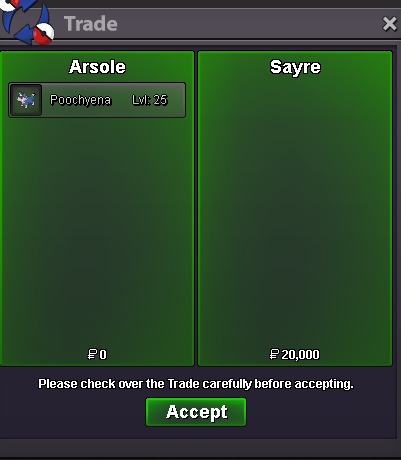Close the Trade window
The image size is (401, 460).
pos(389,24)
